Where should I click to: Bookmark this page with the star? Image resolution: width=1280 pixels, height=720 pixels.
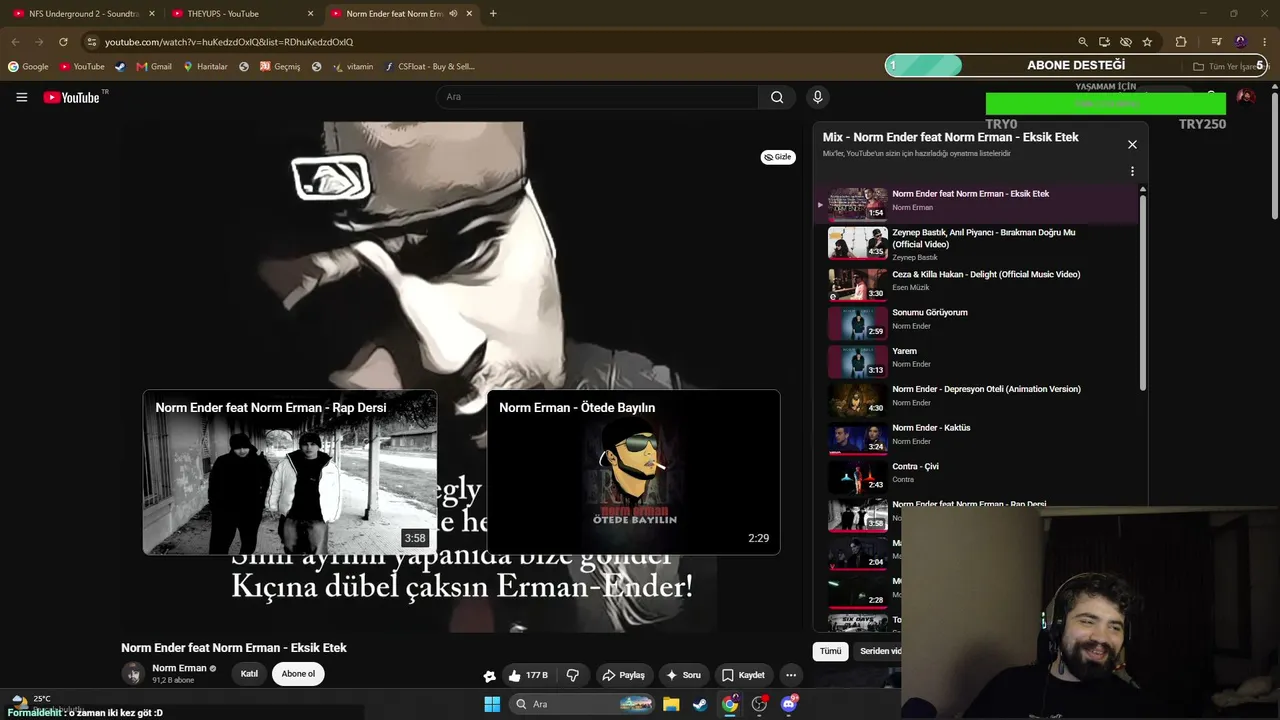pyautogui.click(x=1147, y=42)
